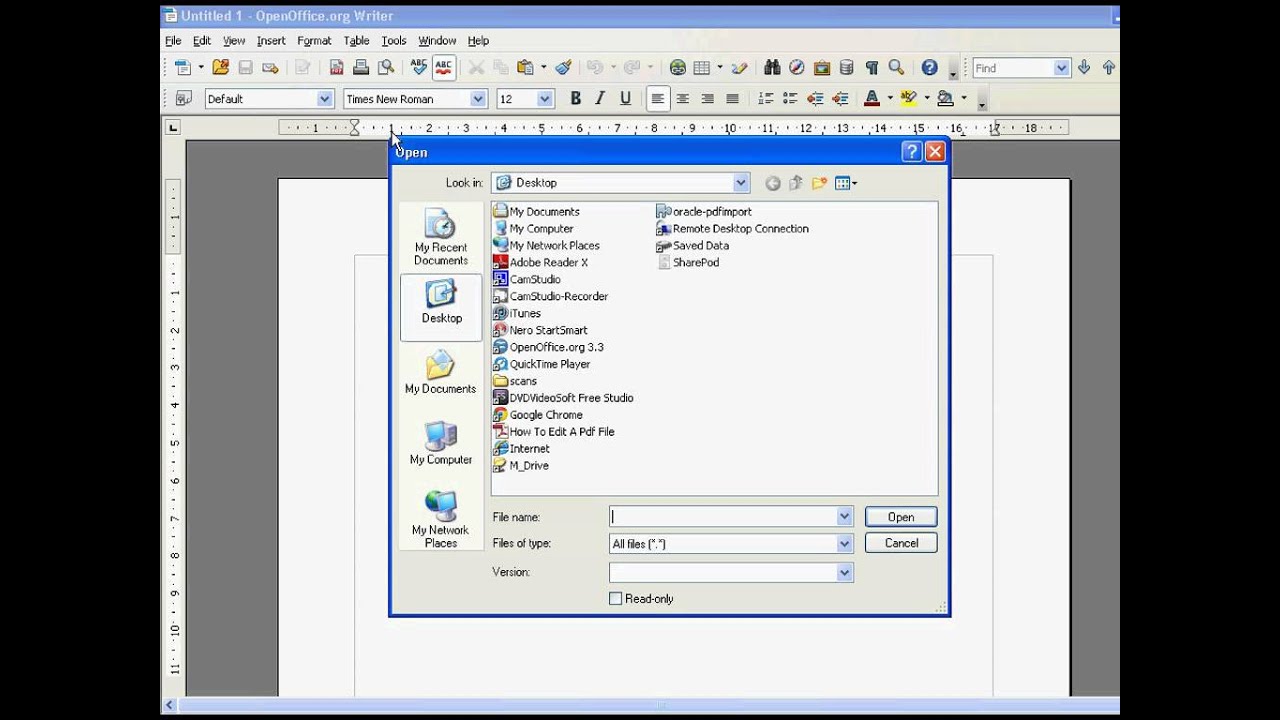Open the Find toolbar search dropdown arrow

tap(1062, 68)
